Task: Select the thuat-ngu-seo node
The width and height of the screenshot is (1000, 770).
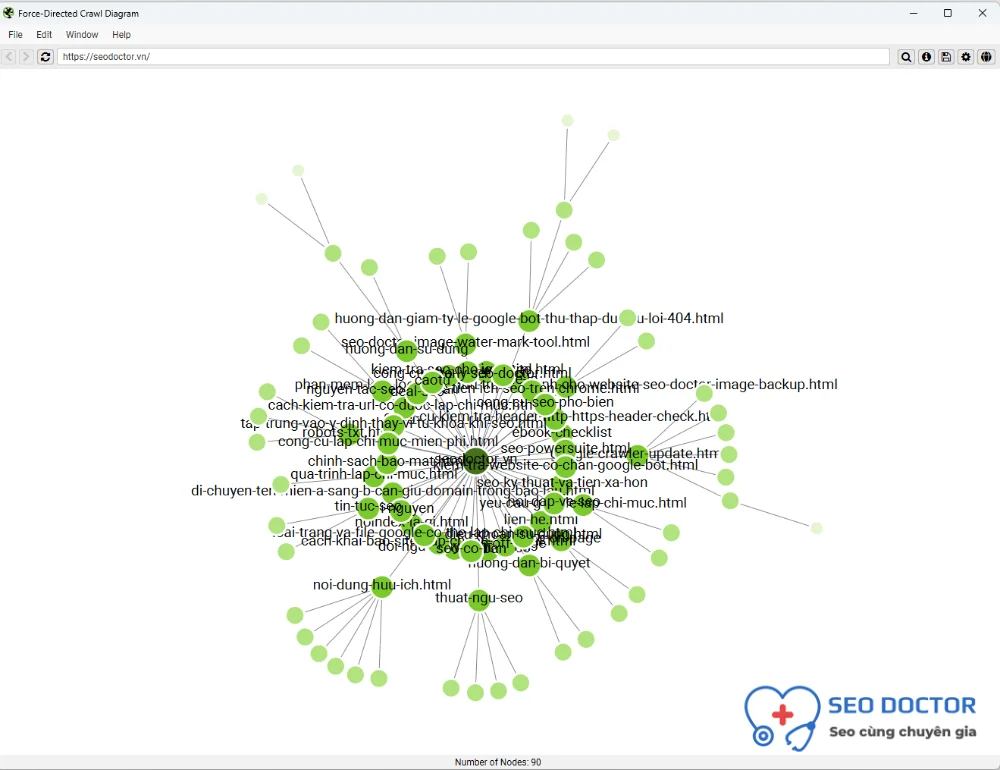Action: tap(478, 600)
